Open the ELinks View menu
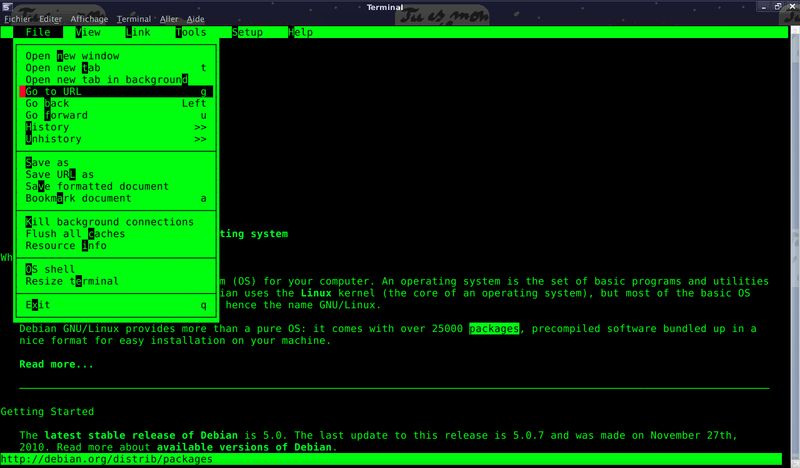This screenshot has width=800, height=468. [88, 32]
